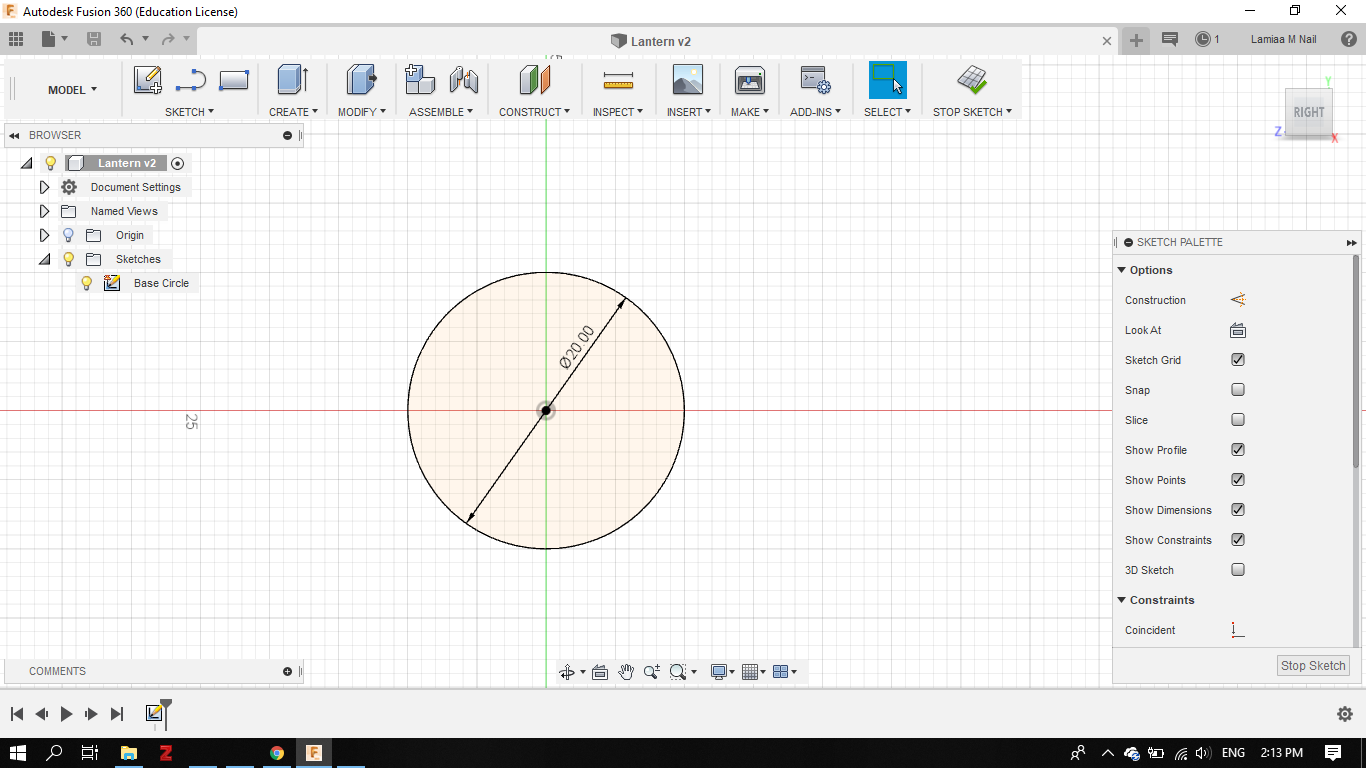Uncheck the Show Points checkbox

[x=1238, y=480]
